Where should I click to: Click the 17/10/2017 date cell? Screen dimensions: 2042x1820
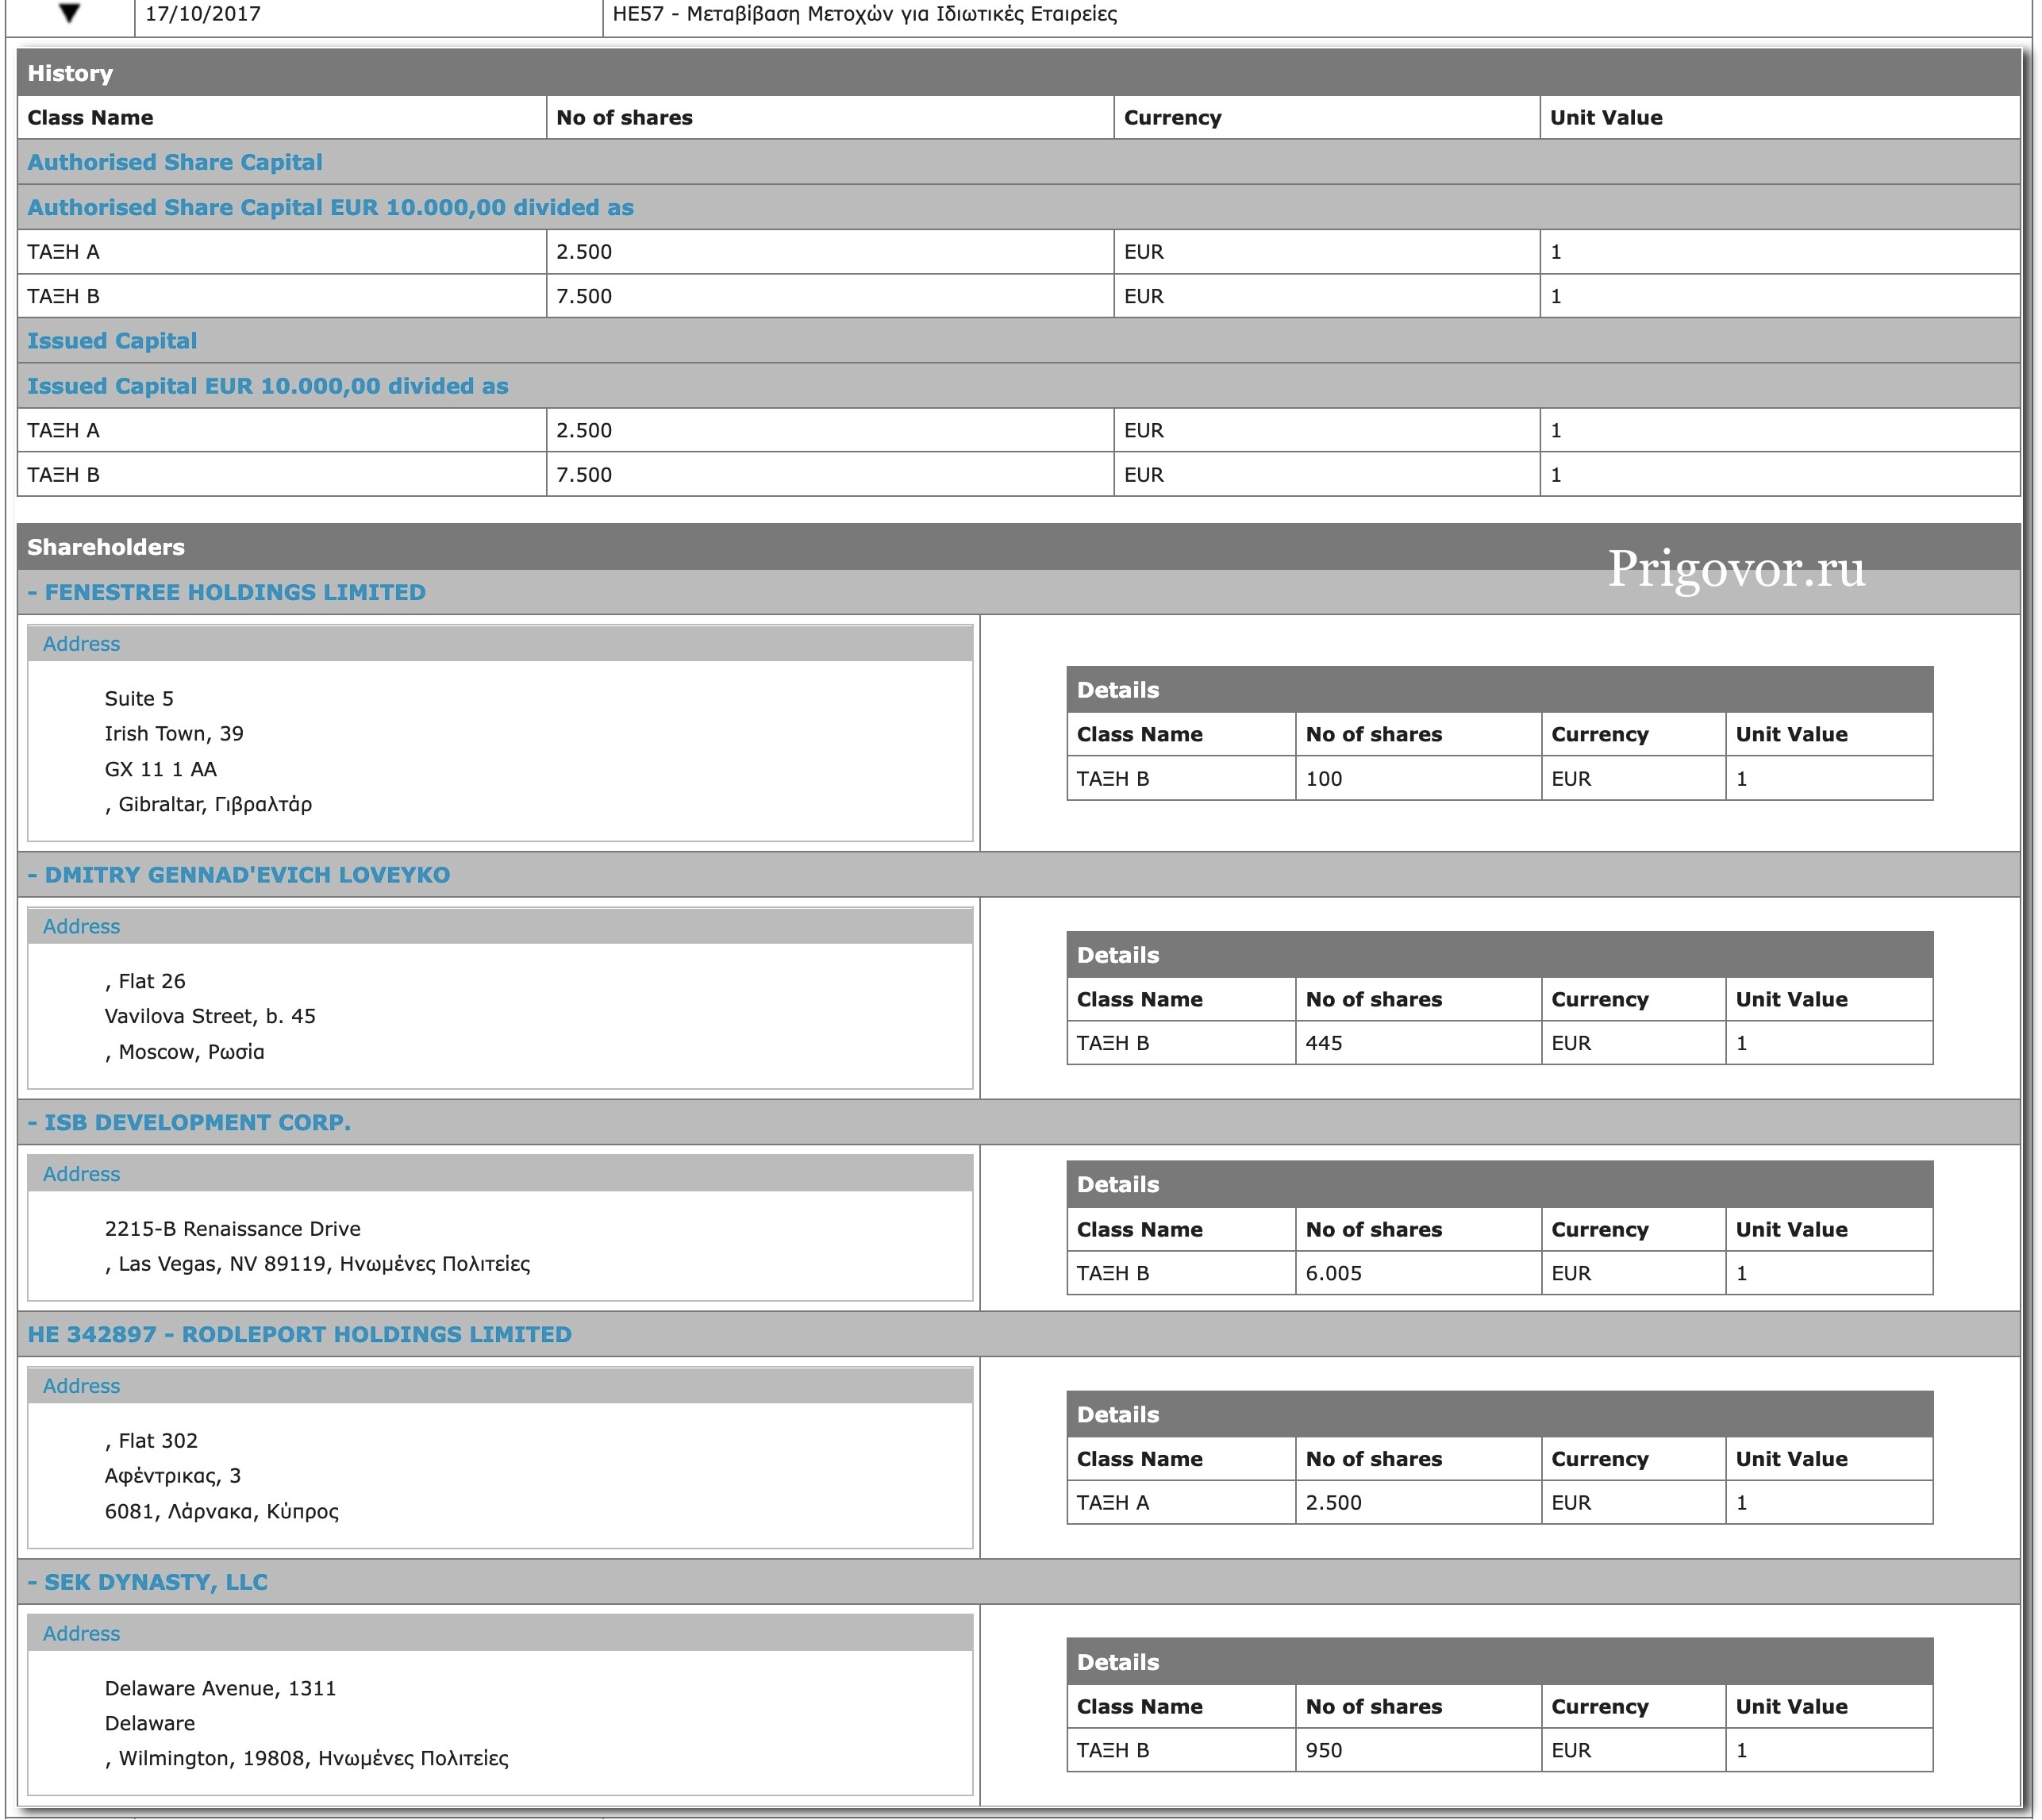click(203, 14)
